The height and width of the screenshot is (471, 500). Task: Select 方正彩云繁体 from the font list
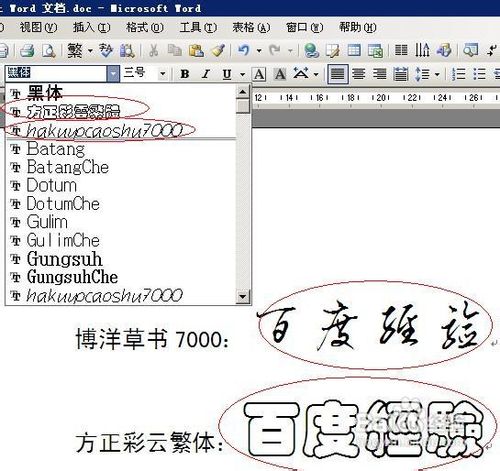pyautogui.click(x=121, y=111)
